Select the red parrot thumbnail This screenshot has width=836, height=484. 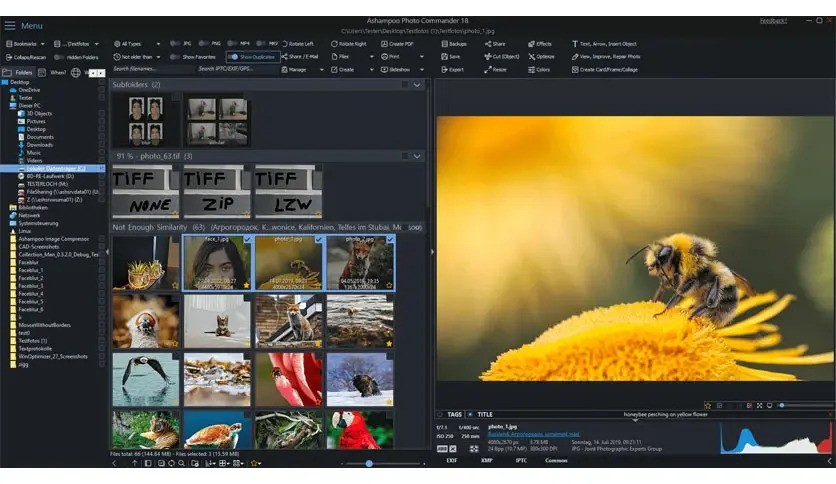(x=360, y=430)
